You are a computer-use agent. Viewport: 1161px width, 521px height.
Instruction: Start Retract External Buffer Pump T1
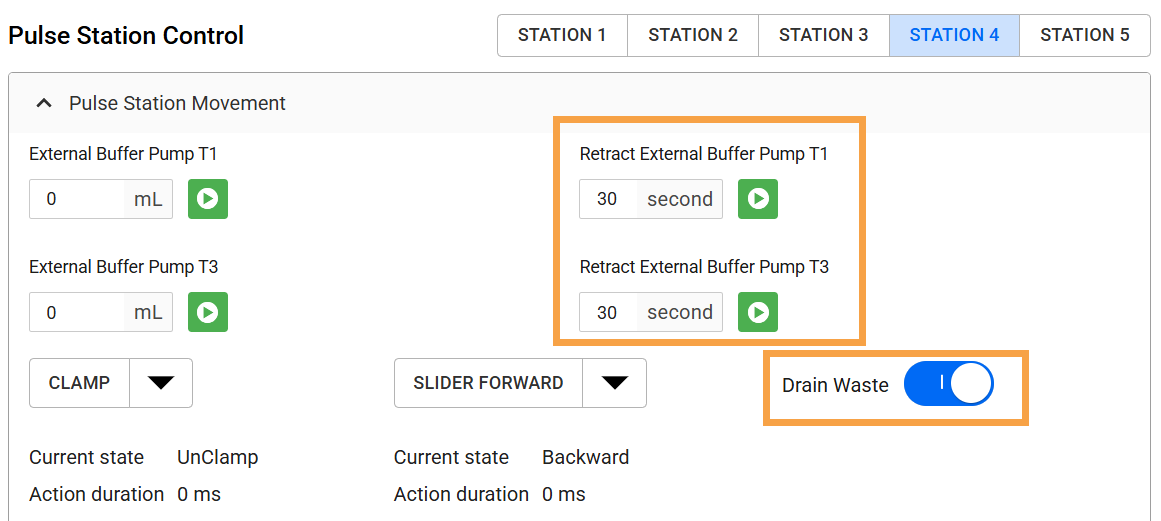pyautogui.click(x=758, y=199)
